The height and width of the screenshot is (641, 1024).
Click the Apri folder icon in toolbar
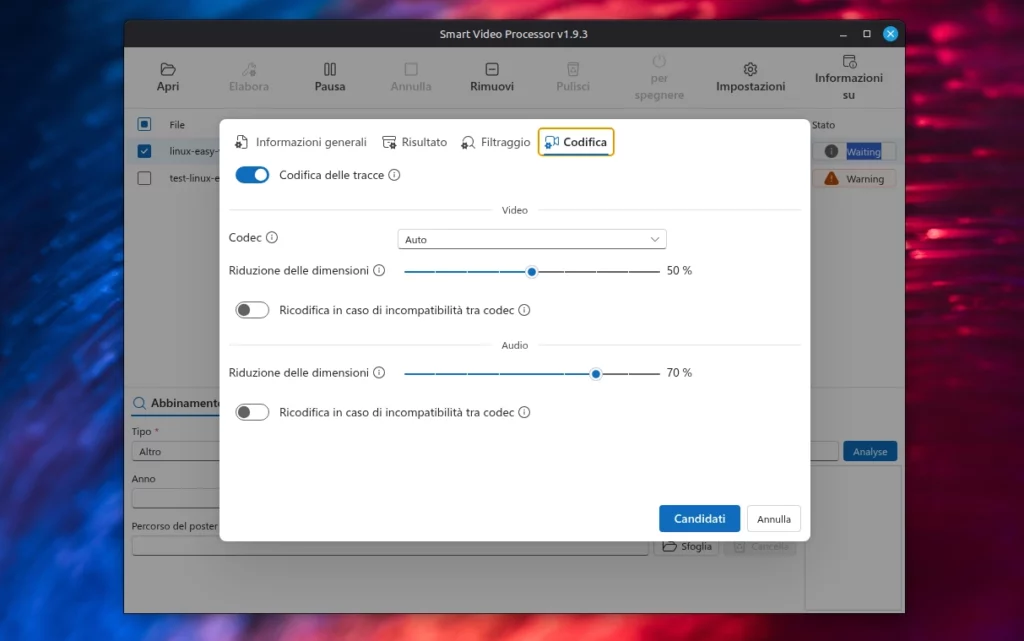tap(168, 69)
